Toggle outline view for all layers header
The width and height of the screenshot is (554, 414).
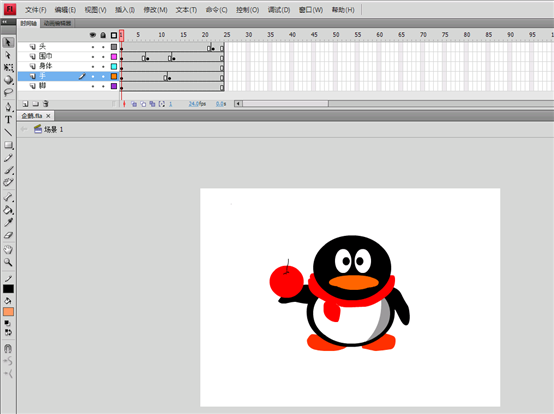(114, 35)
